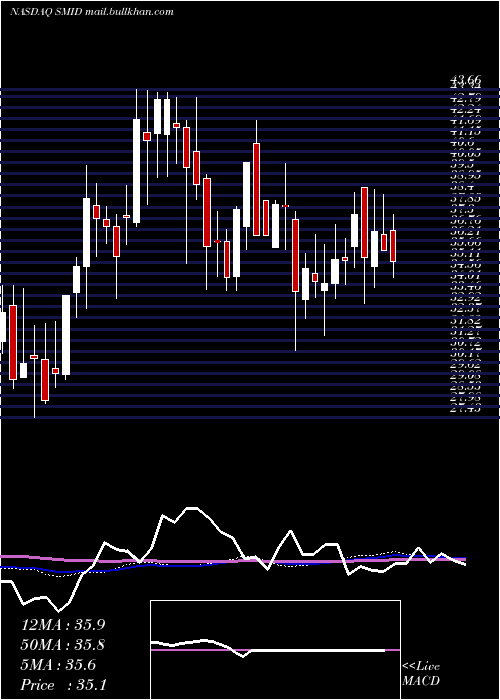The height and width of the screenshot is (700, 500).
Task: Select the 12MA : 35.9 value
Action: click(x=63, y=625)
